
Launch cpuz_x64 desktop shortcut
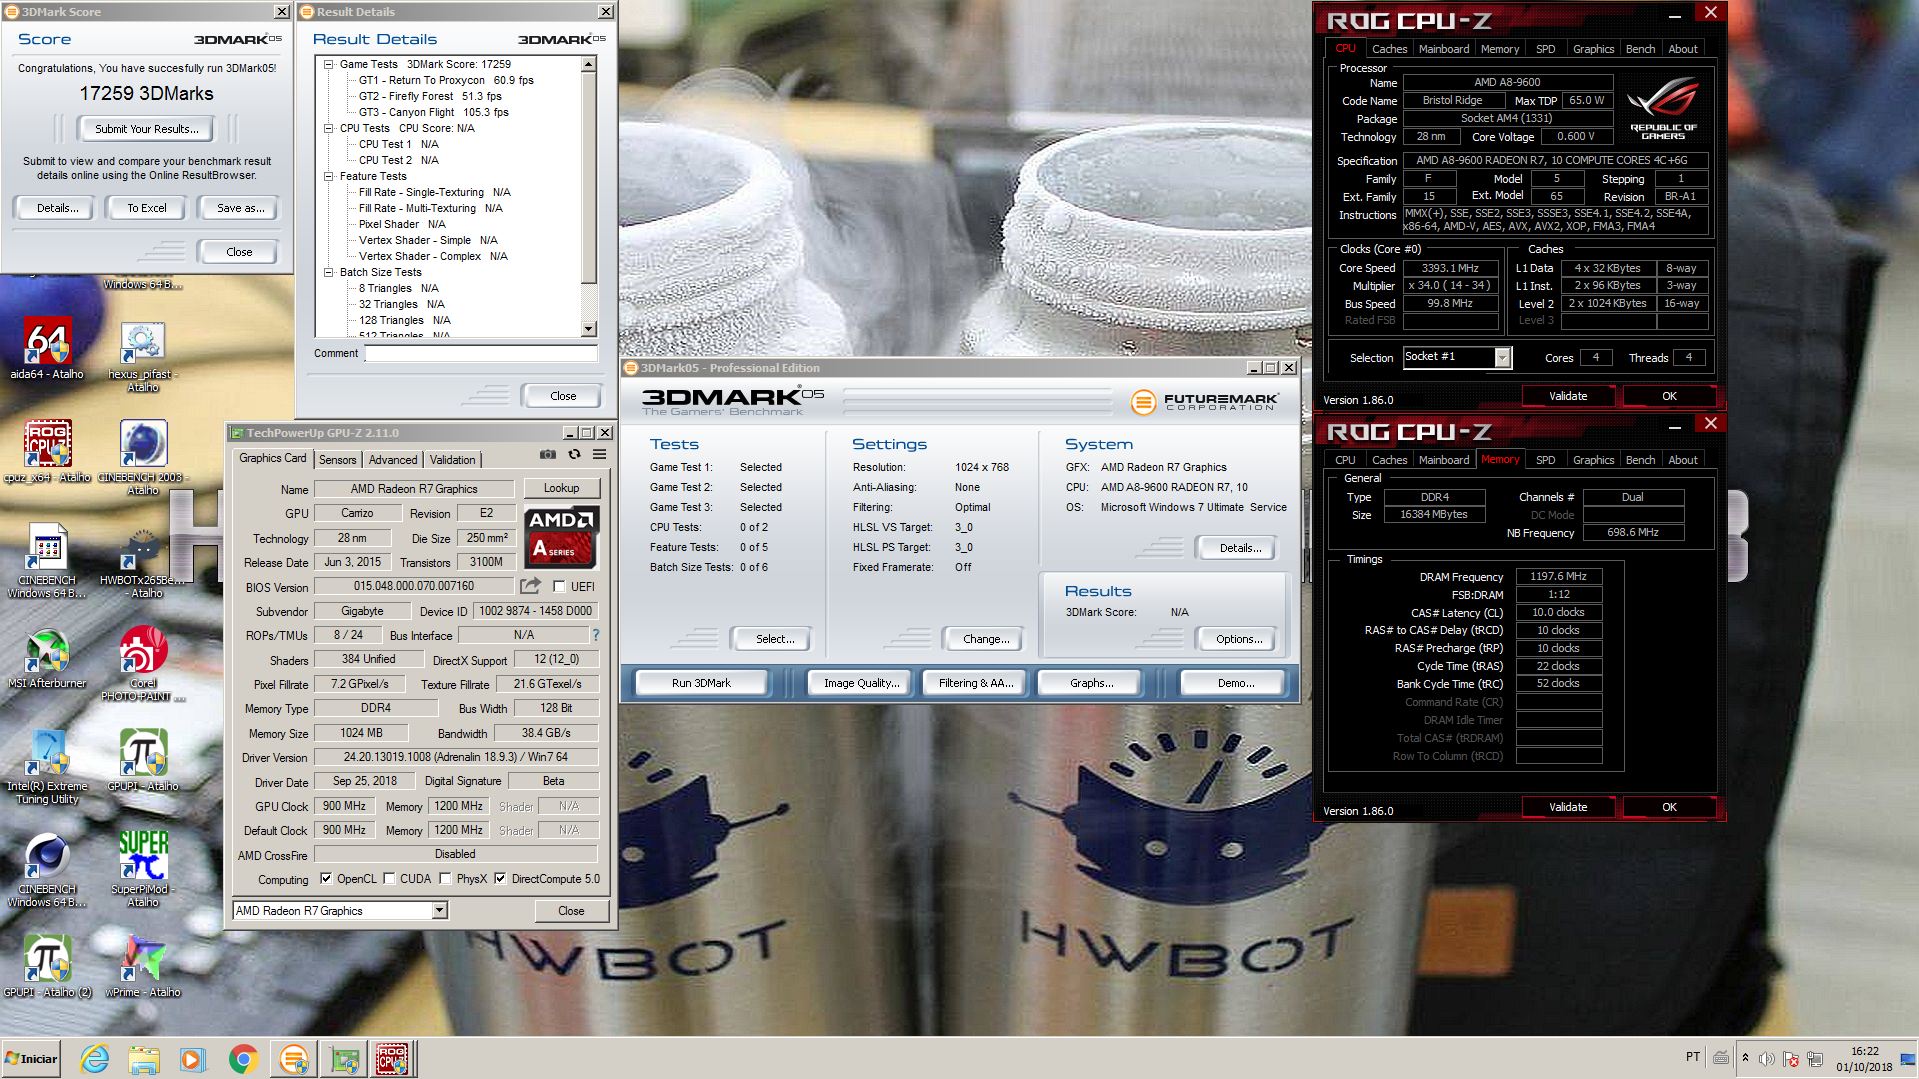pyautogui.click(x=47, y=450)
